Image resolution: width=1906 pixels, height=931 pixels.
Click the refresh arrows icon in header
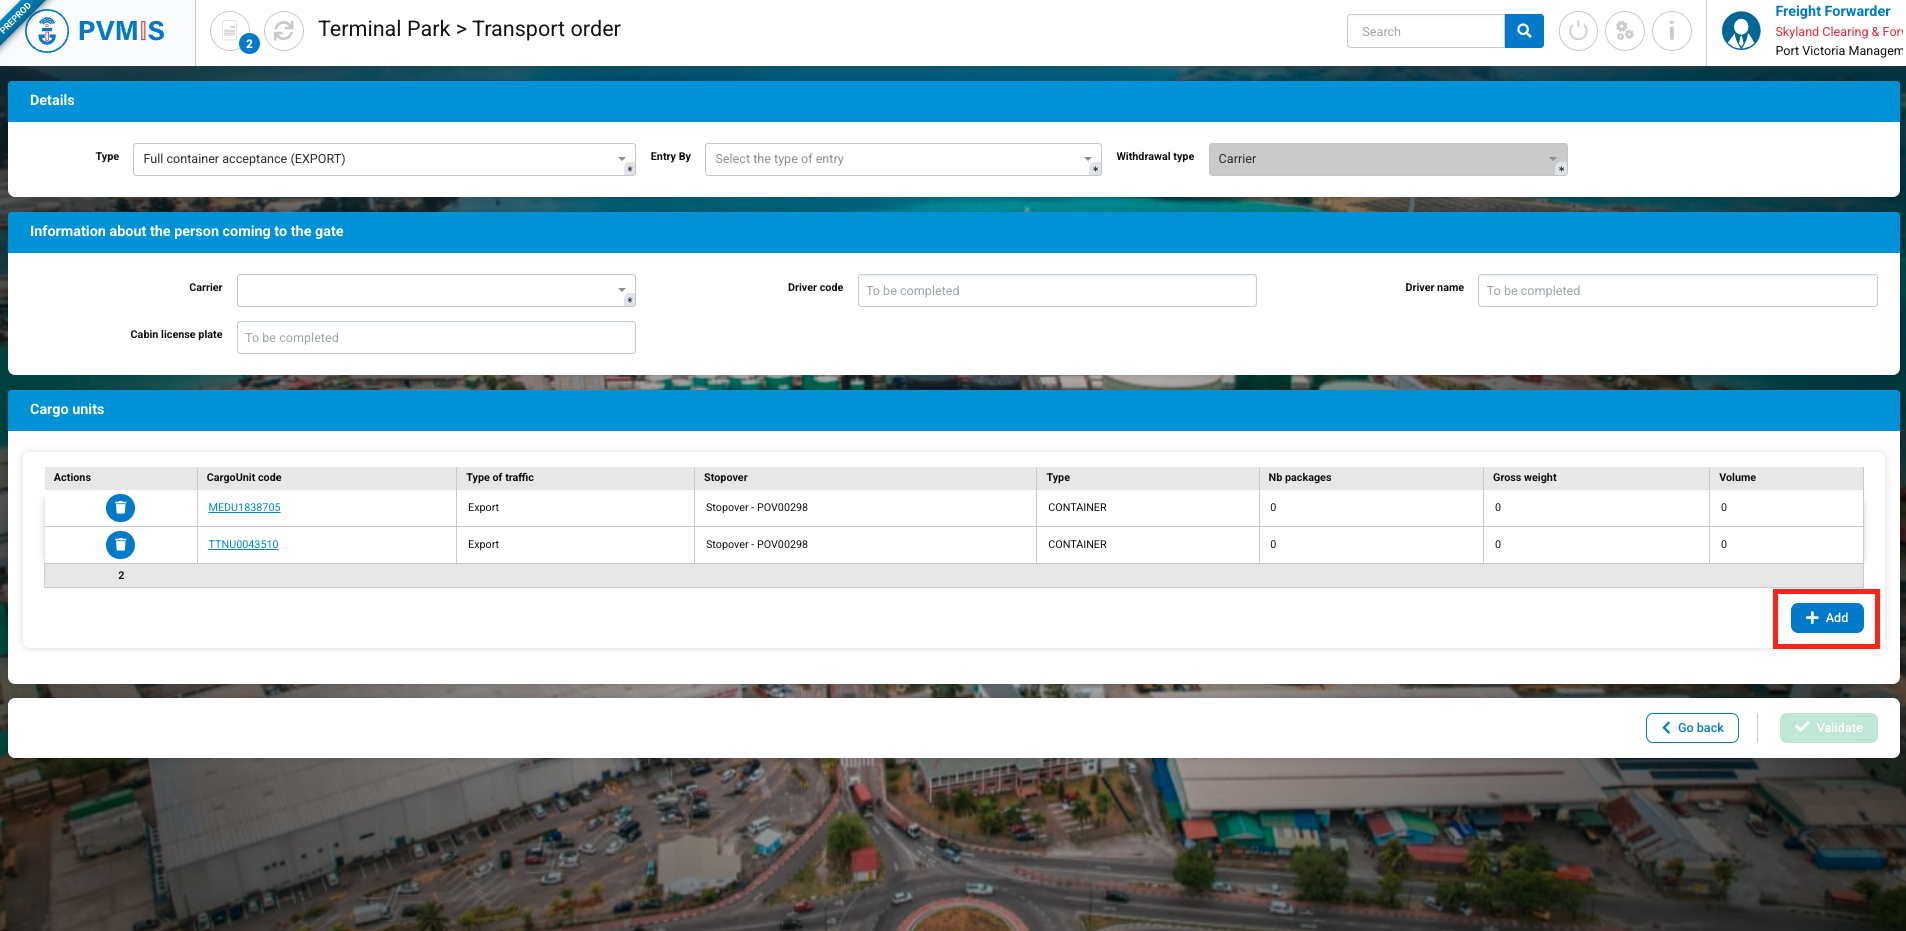284,31
